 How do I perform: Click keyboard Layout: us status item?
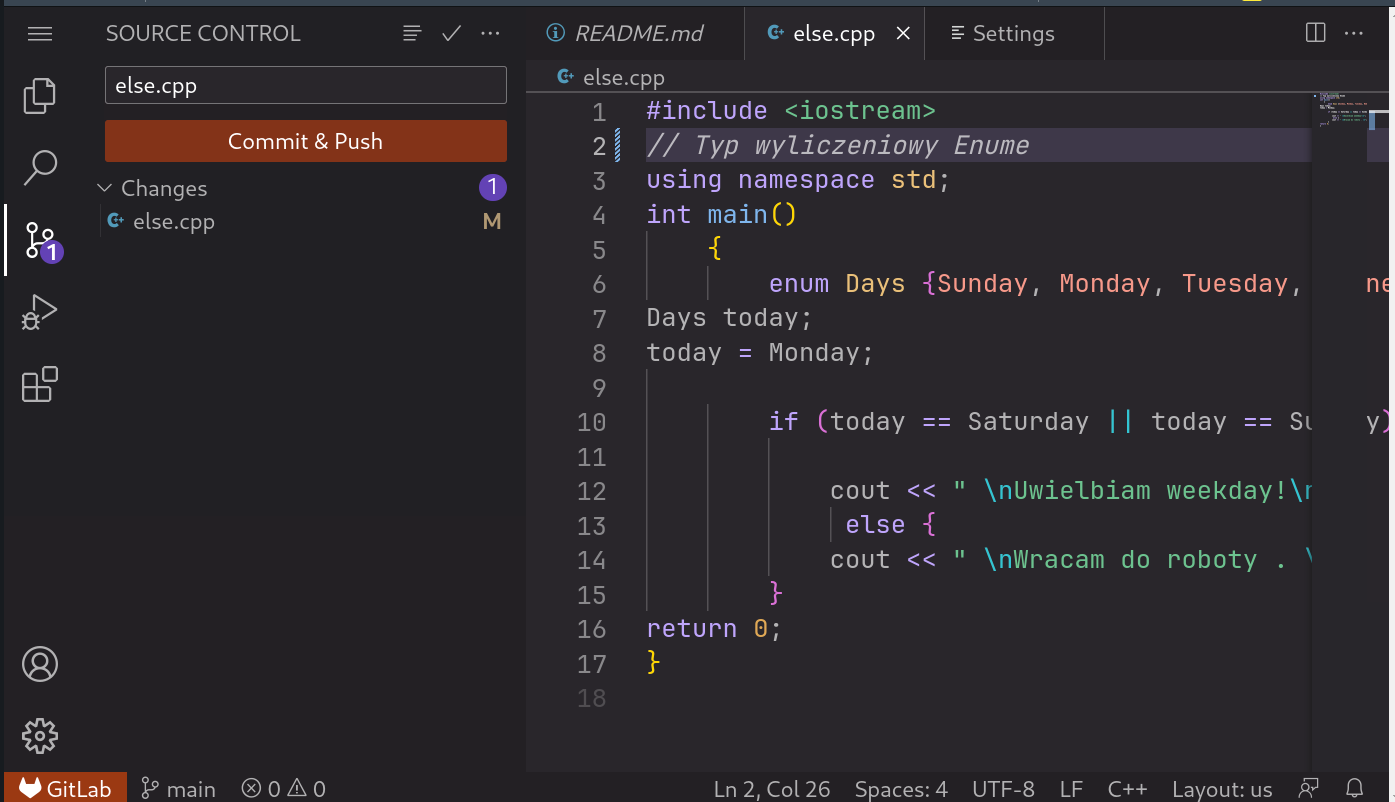(1222, 789)
